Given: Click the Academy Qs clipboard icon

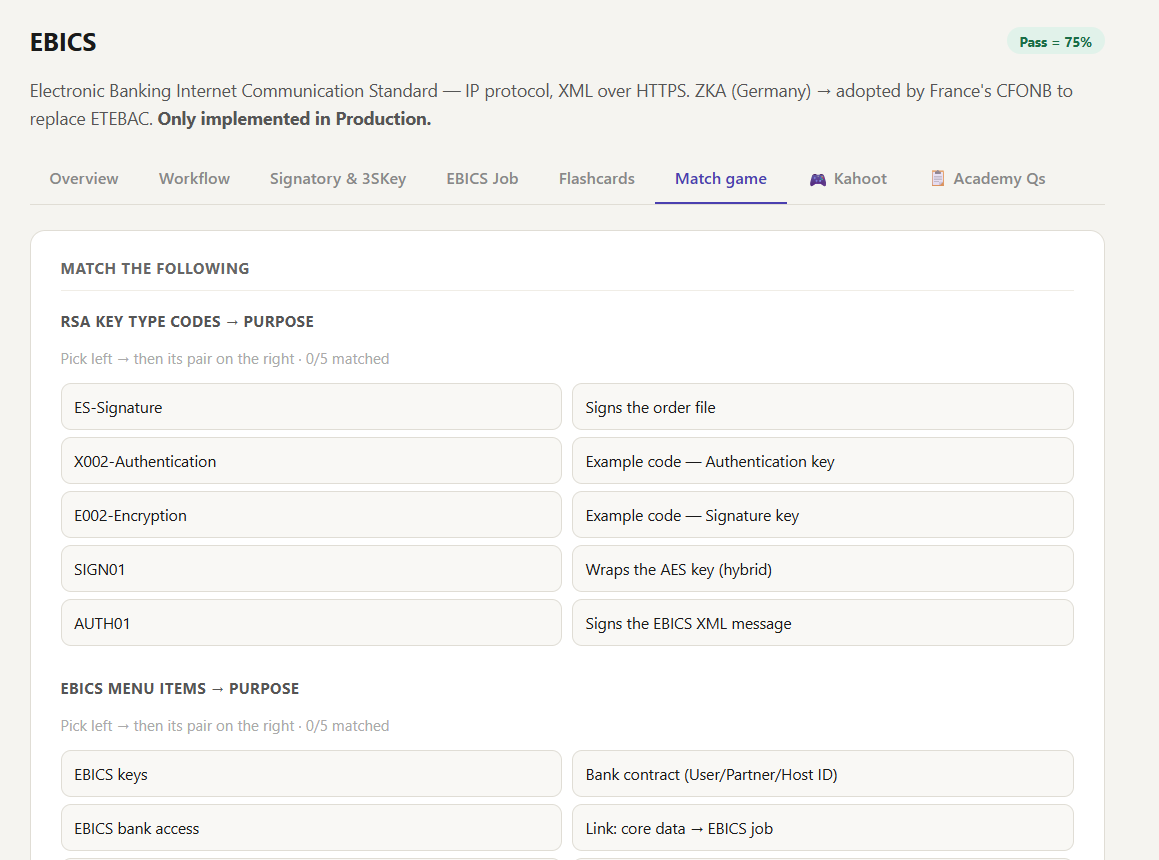Looking at the screenshot, I should (x=937, y=178).
